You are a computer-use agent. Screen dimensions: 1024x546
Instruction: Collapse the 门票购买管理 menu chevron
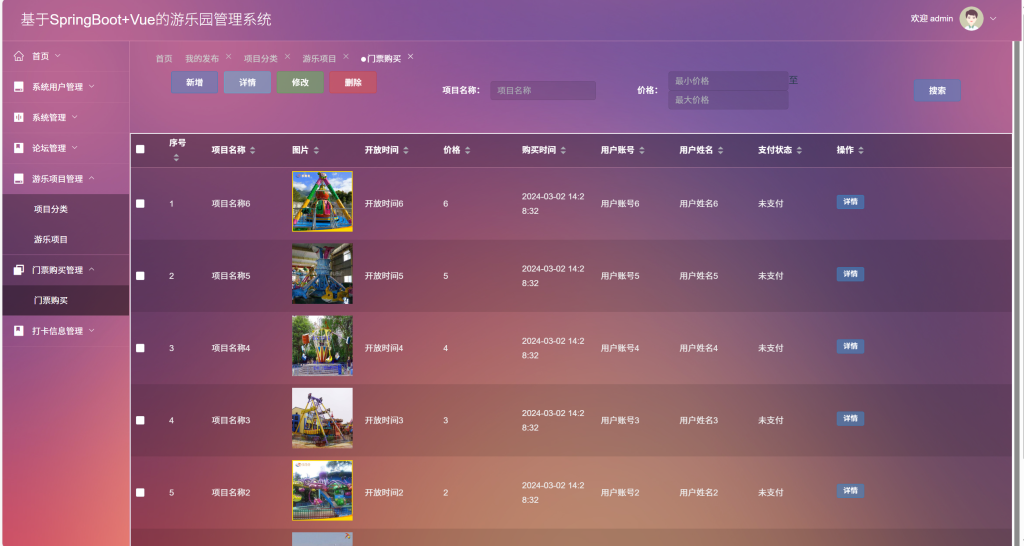[91, 269]
